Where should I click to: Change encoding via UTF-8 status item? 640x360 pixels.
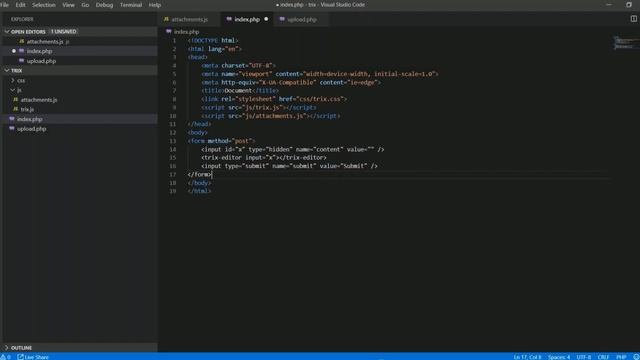pos(584,357)
